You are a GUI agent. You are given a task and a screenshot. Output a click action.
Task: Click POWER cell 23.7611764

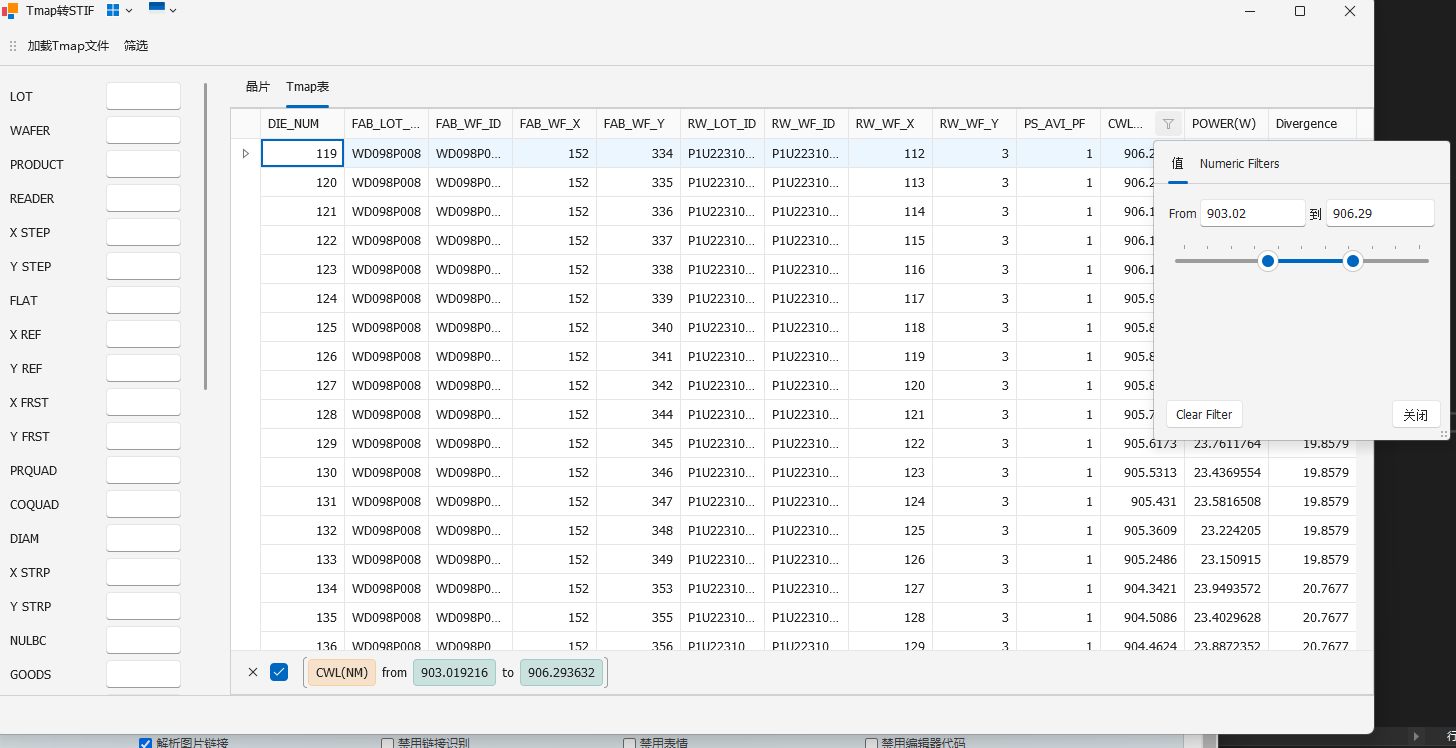pos(1226,443)
